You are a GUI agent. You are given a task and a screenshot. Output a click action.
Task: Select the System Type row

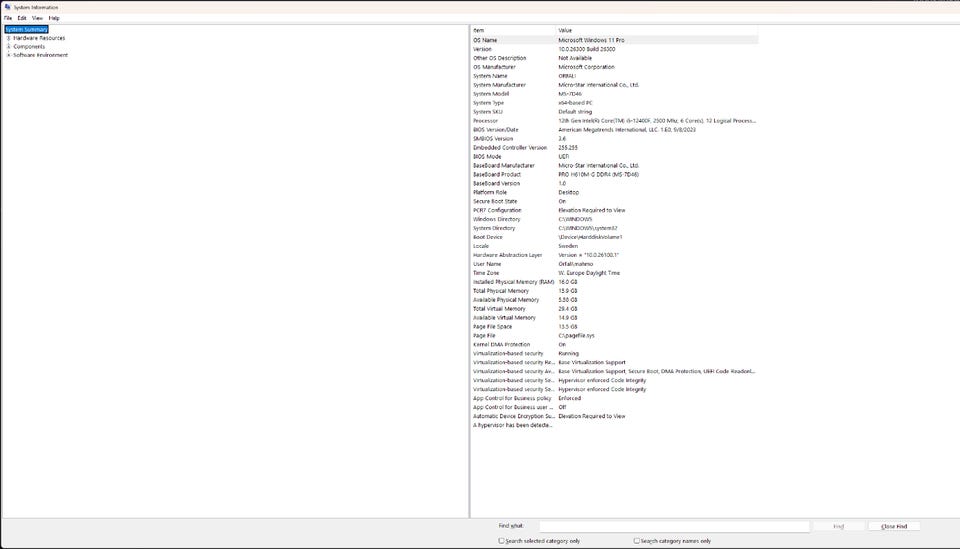click(615, 103)
